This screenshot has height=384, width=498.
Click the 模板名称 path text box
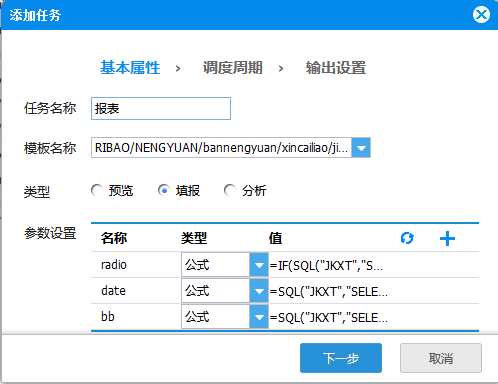tap(221, 147)
